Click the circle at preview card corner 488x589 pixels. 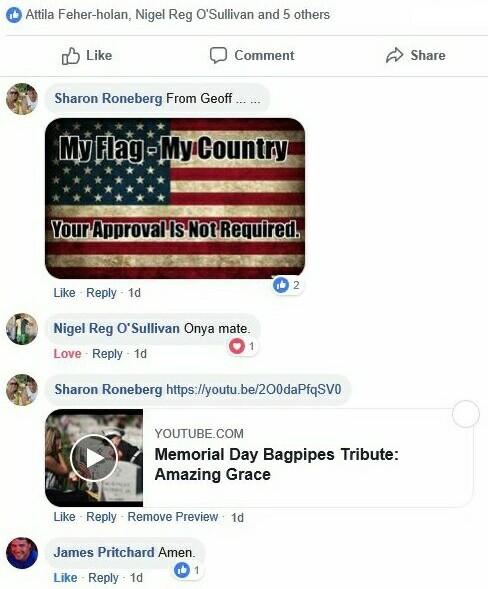click(x=466, y=414)
